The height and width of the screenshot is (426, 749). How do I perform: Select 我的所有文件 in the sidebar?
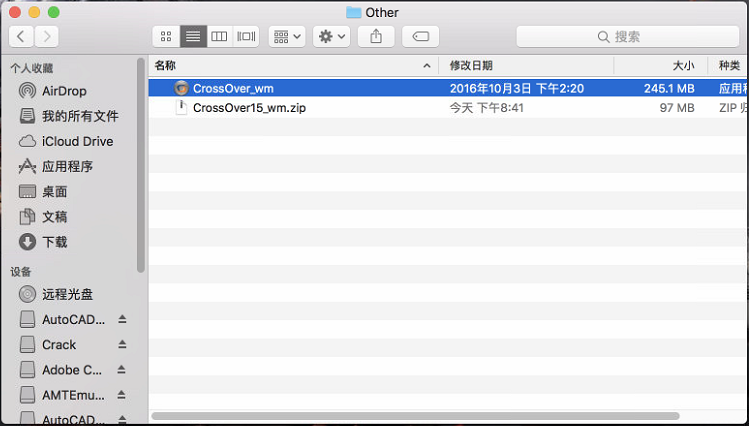tap(68, 116)
